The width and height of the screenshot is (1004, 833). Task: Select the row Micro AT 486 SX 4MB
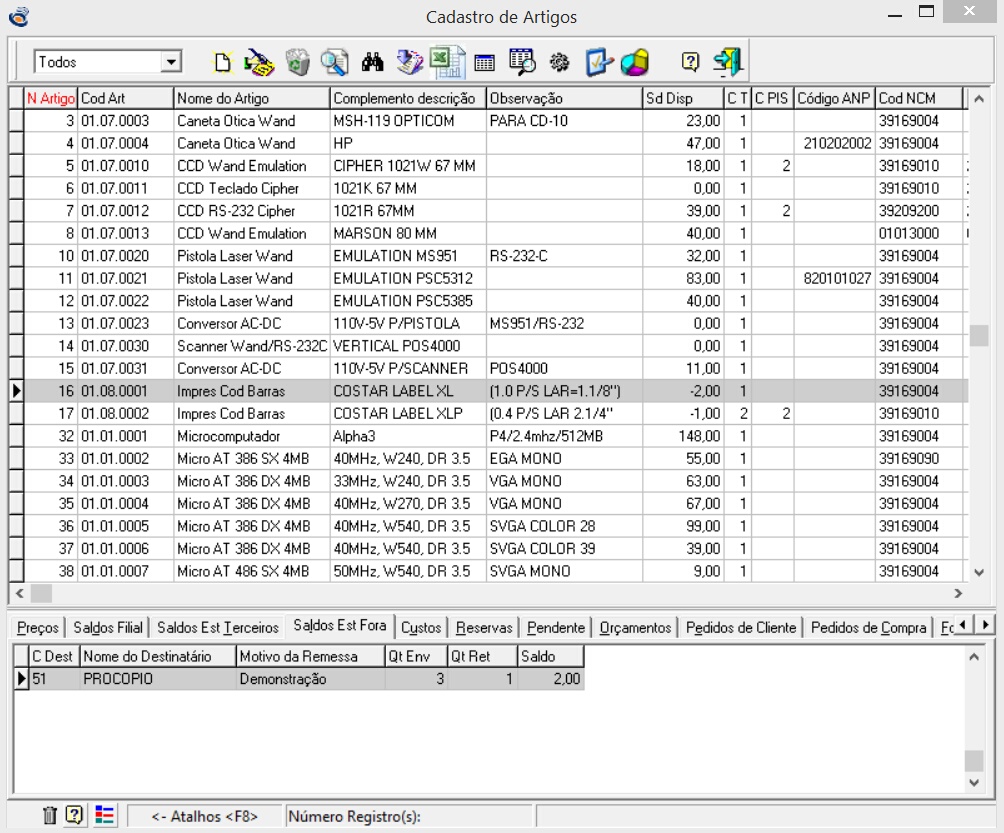[496, 571]
